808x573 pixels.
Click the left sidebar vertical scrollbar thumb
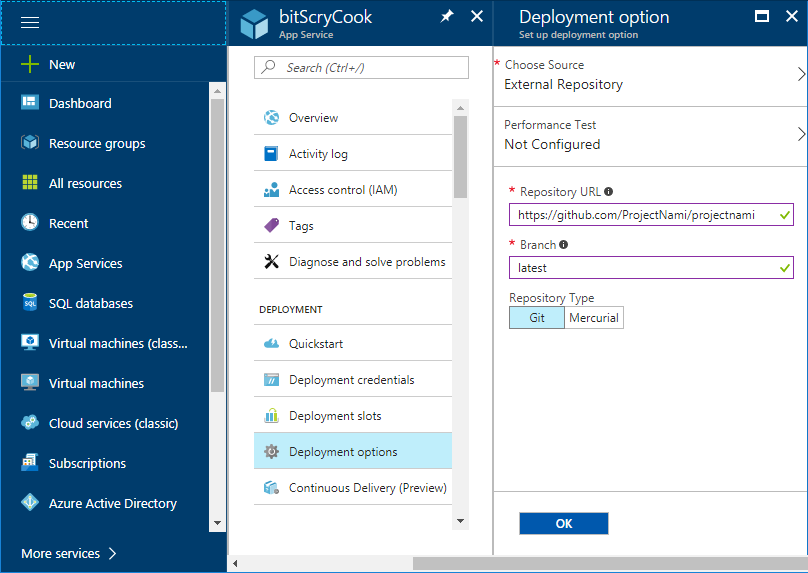[217, 245]
